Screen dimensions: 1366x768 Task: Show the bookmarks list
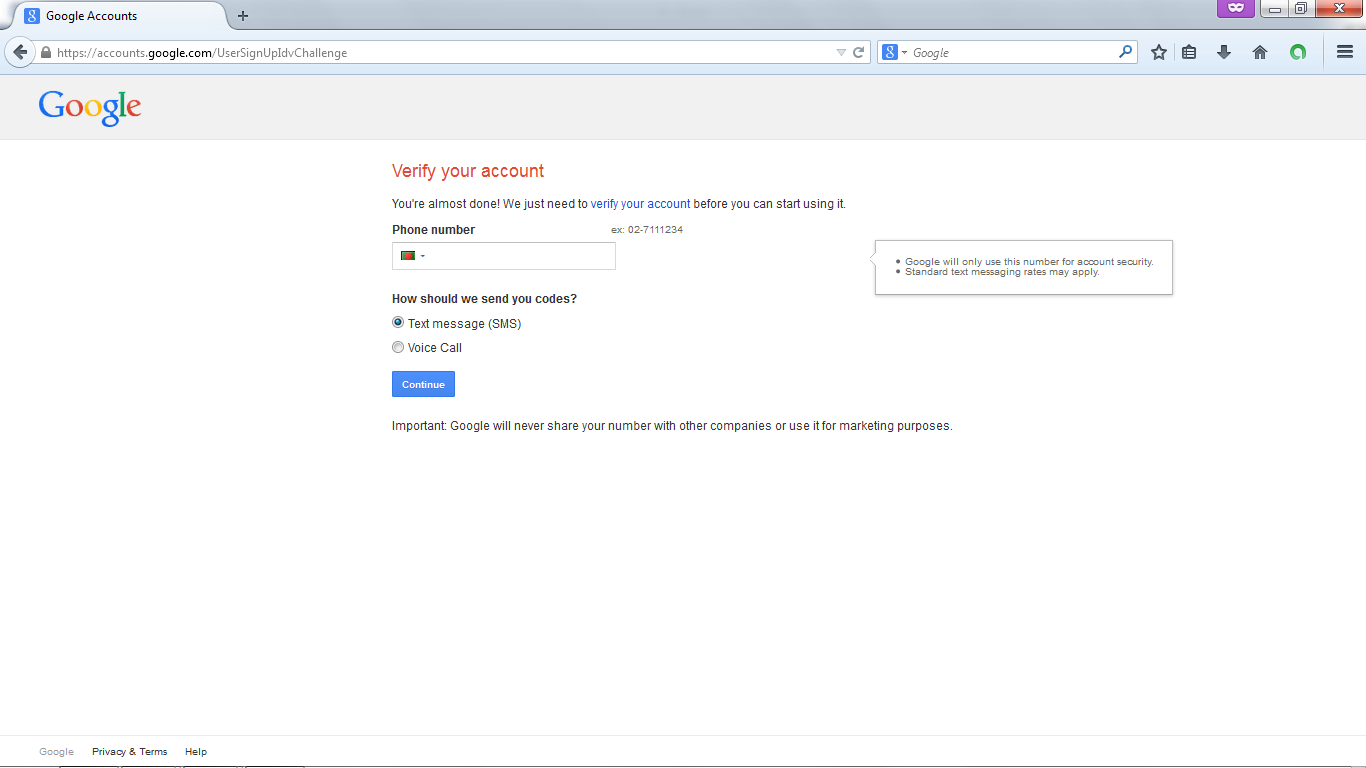(1189, 52)
